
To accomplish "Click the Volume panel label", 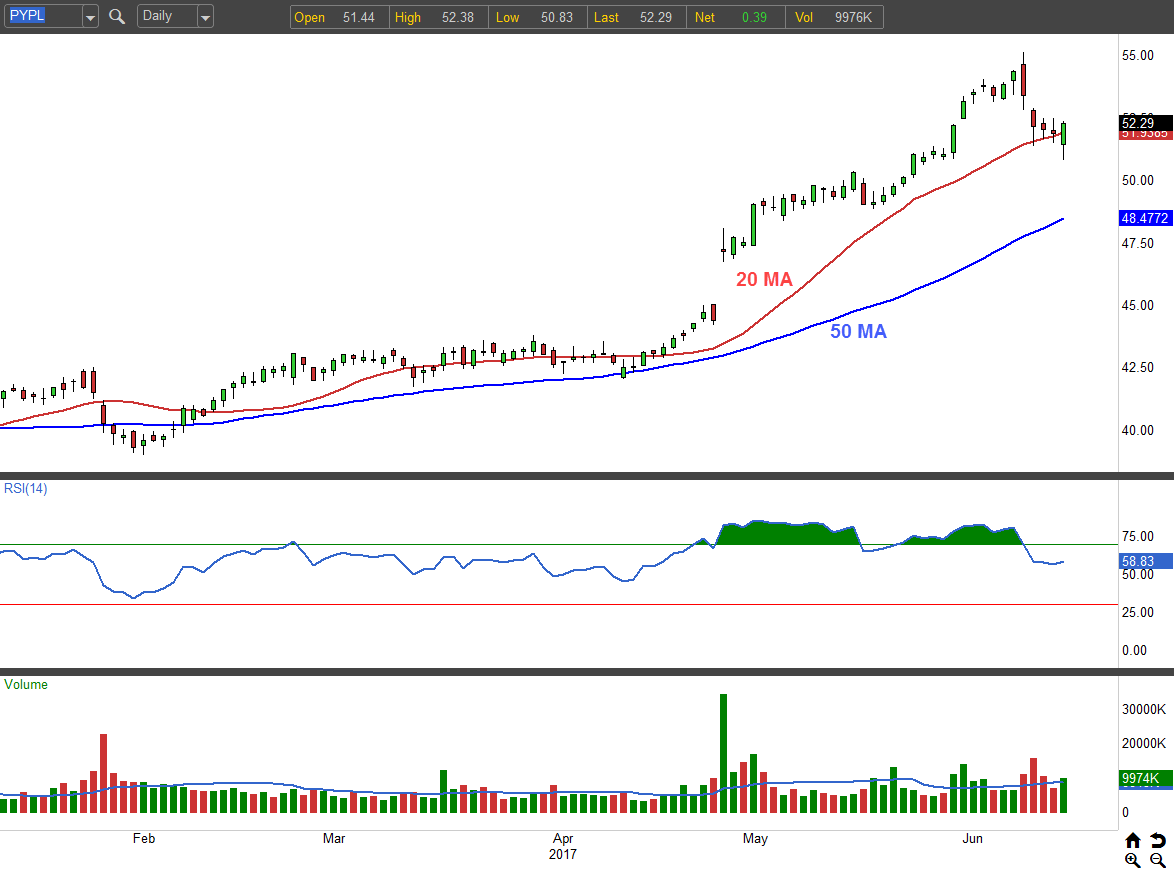I will (25, 684).
